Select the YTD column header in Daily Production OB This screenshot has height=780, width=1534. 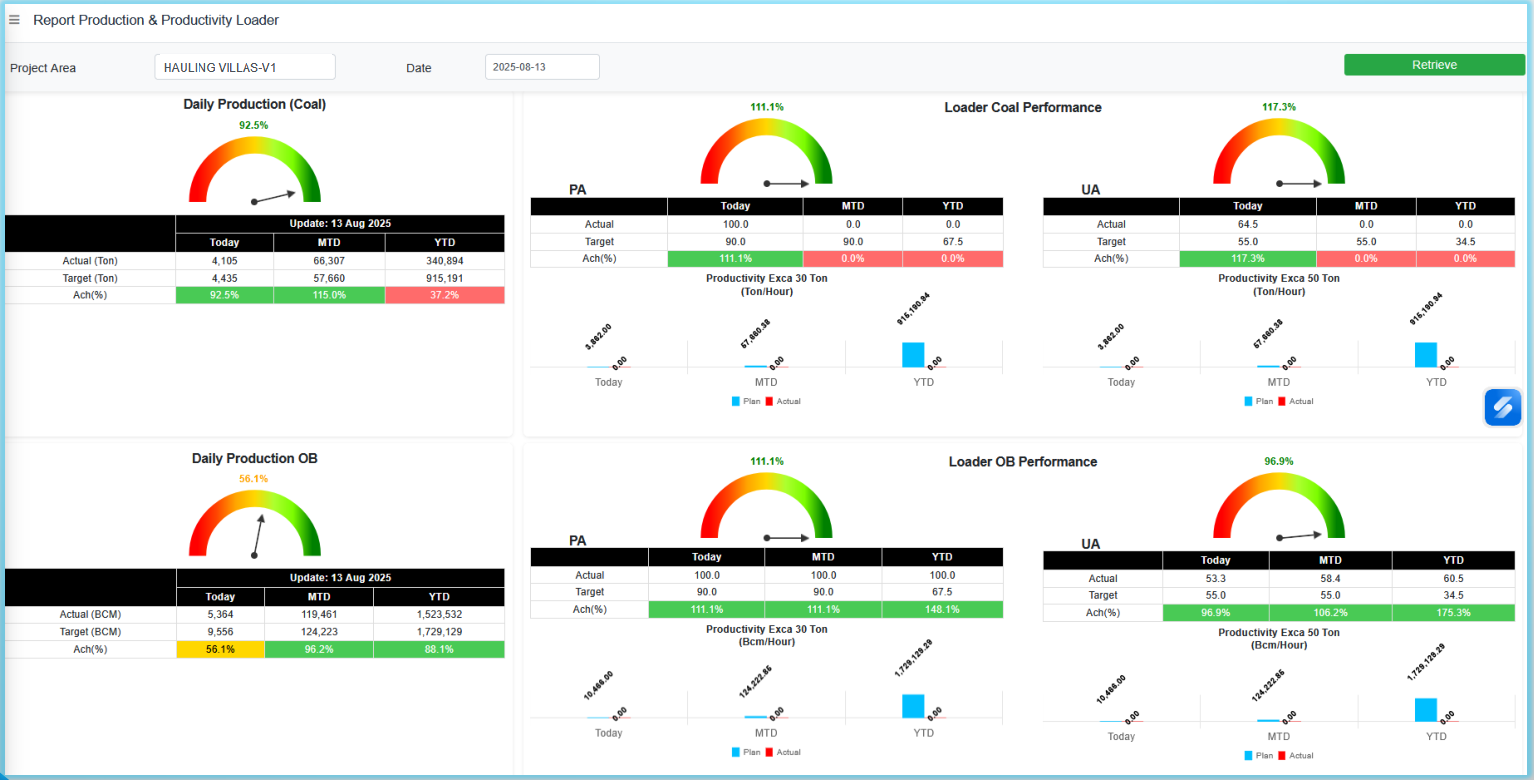[439, 596]
